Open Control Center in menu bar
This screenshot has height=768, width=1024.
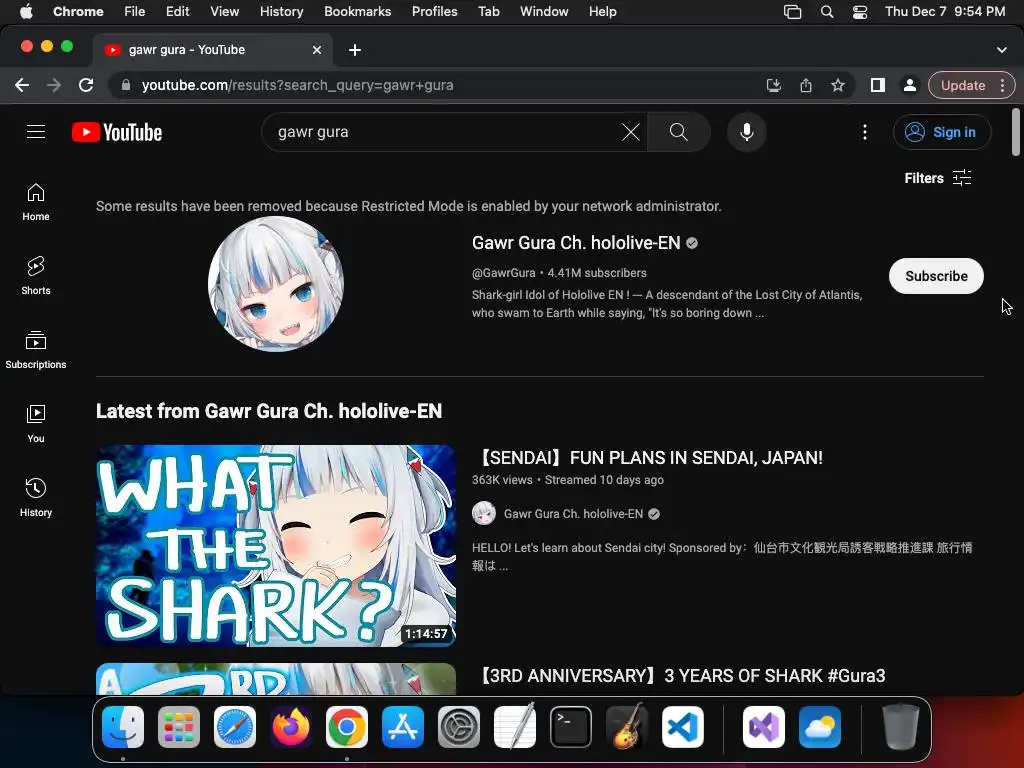[860, 11]
